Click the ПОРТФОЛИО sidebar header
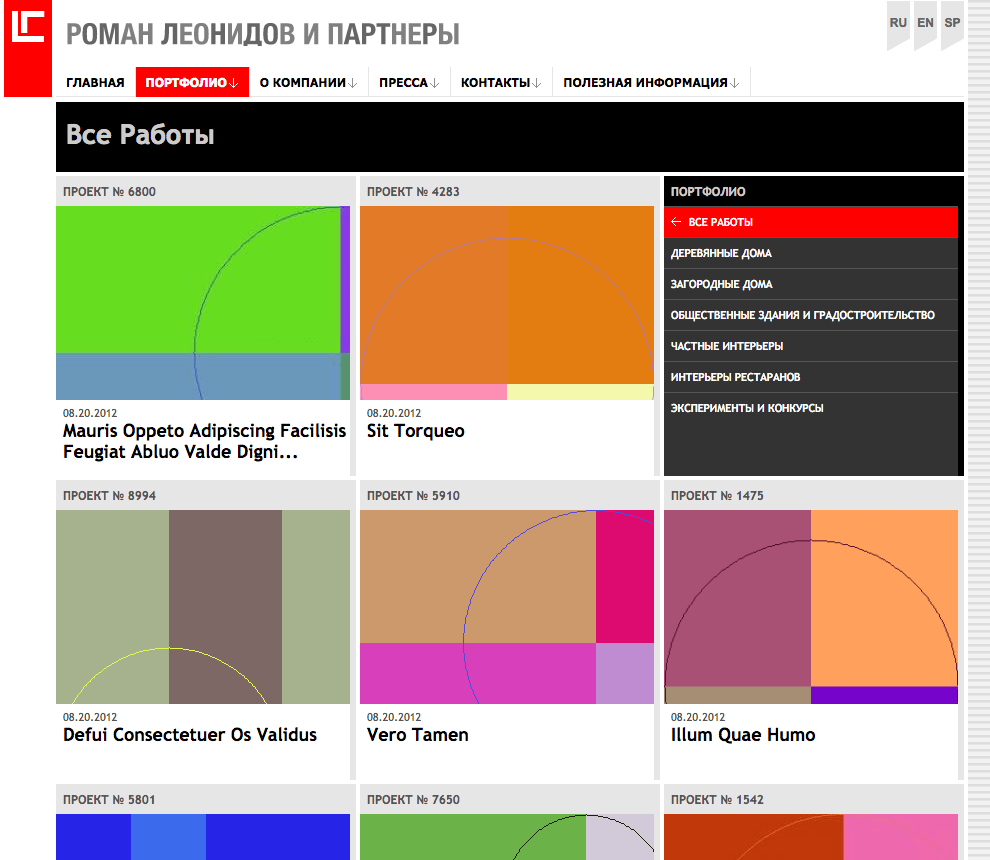This screenshot has height=860, width=990. pyautogui.click(x=708, y=191)
